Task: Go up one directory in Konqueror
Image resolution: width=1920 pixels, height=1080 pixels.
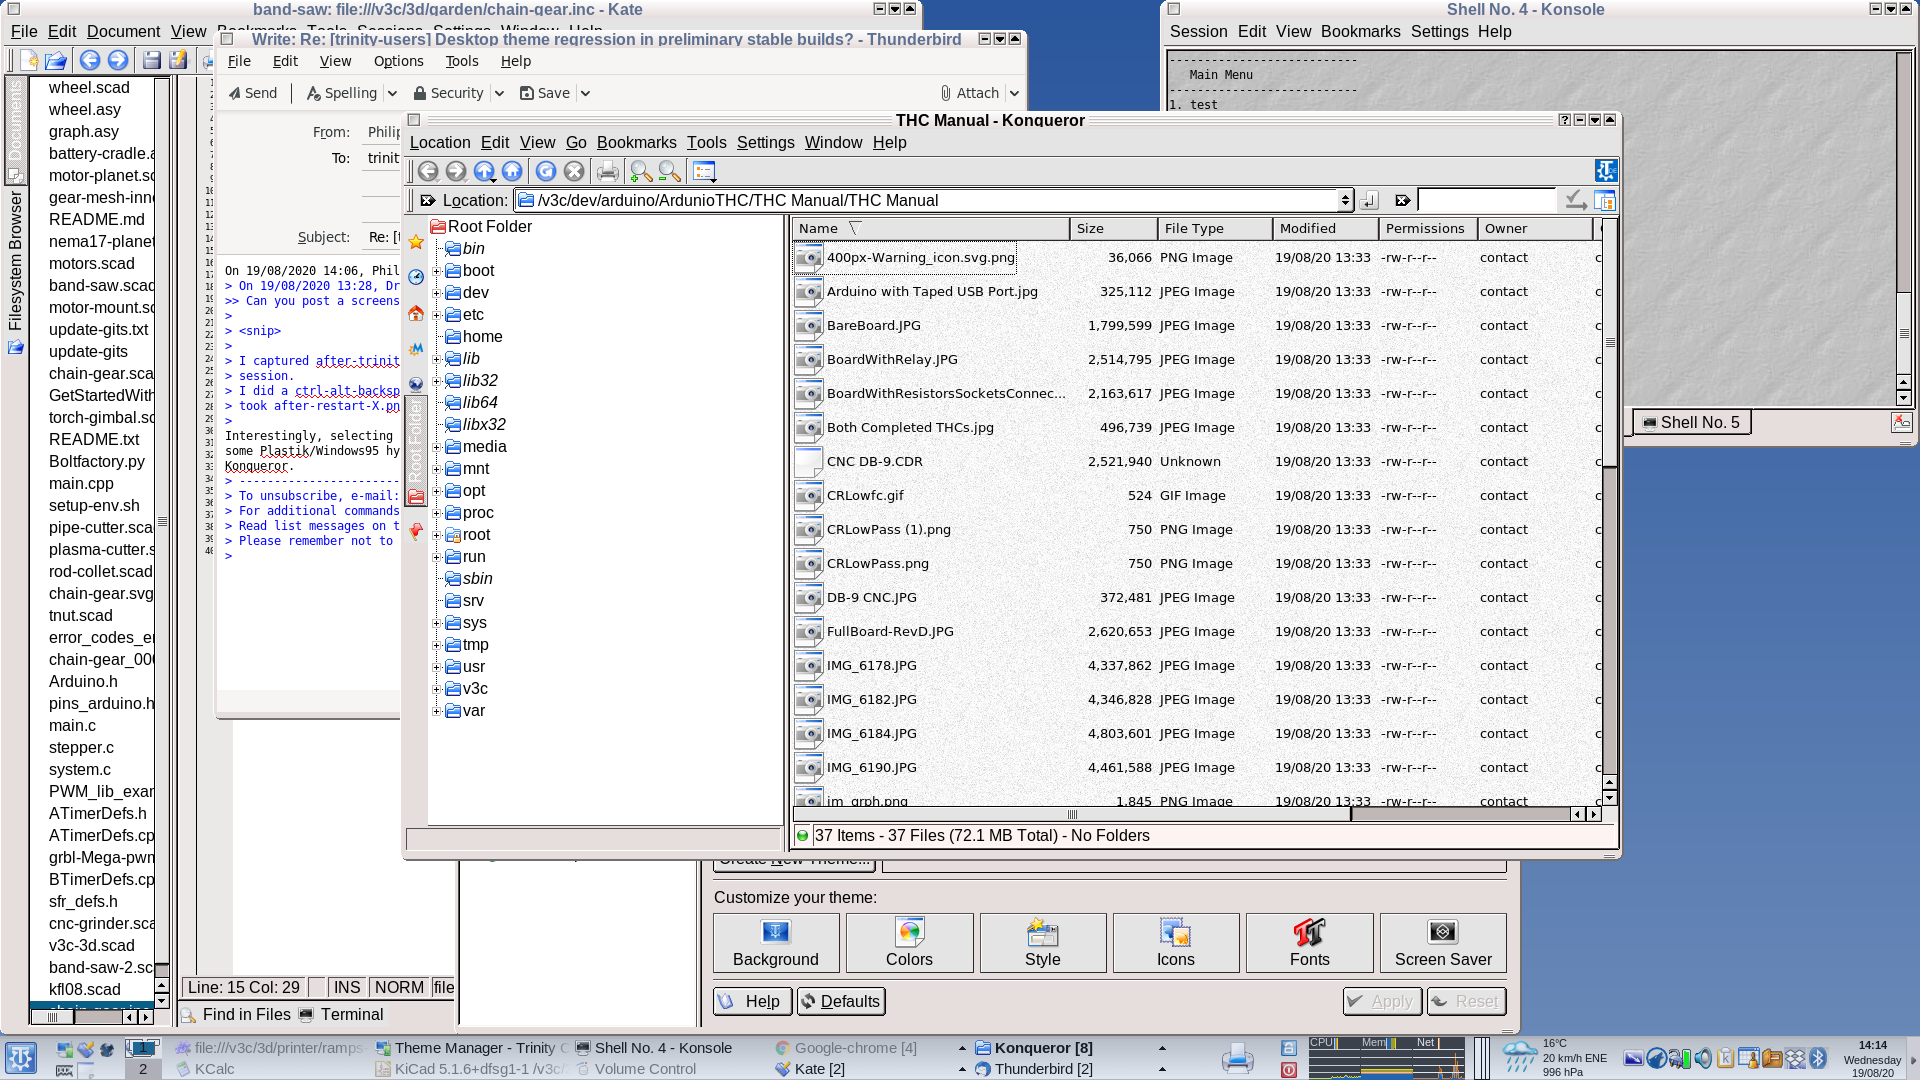Action: 484,171
